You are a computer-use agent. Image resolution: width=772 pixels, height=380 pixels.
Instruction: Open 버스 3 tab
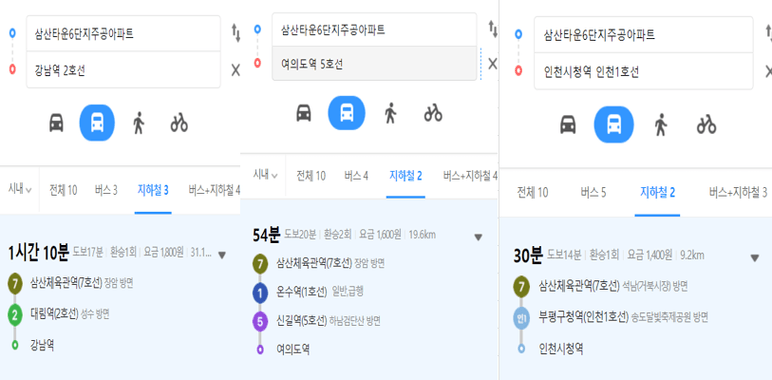106,191
